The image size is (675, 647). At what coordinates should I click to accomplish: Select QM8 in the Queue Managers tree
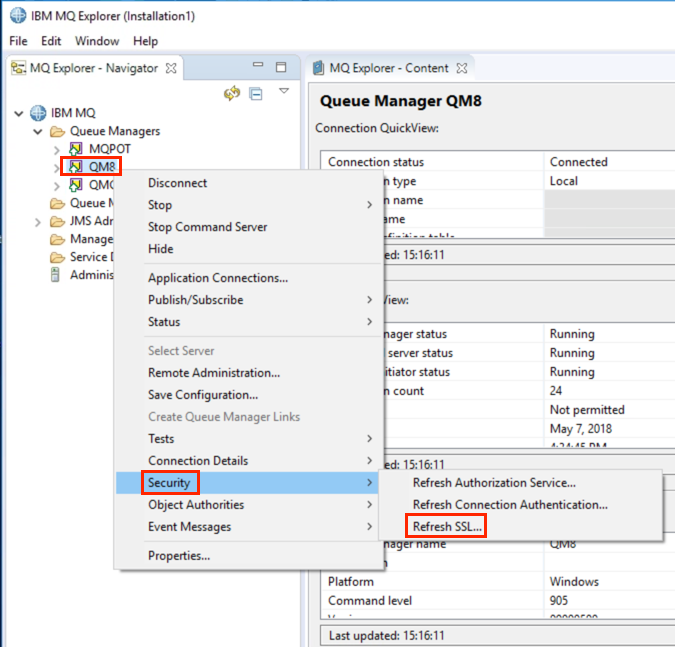102,167
